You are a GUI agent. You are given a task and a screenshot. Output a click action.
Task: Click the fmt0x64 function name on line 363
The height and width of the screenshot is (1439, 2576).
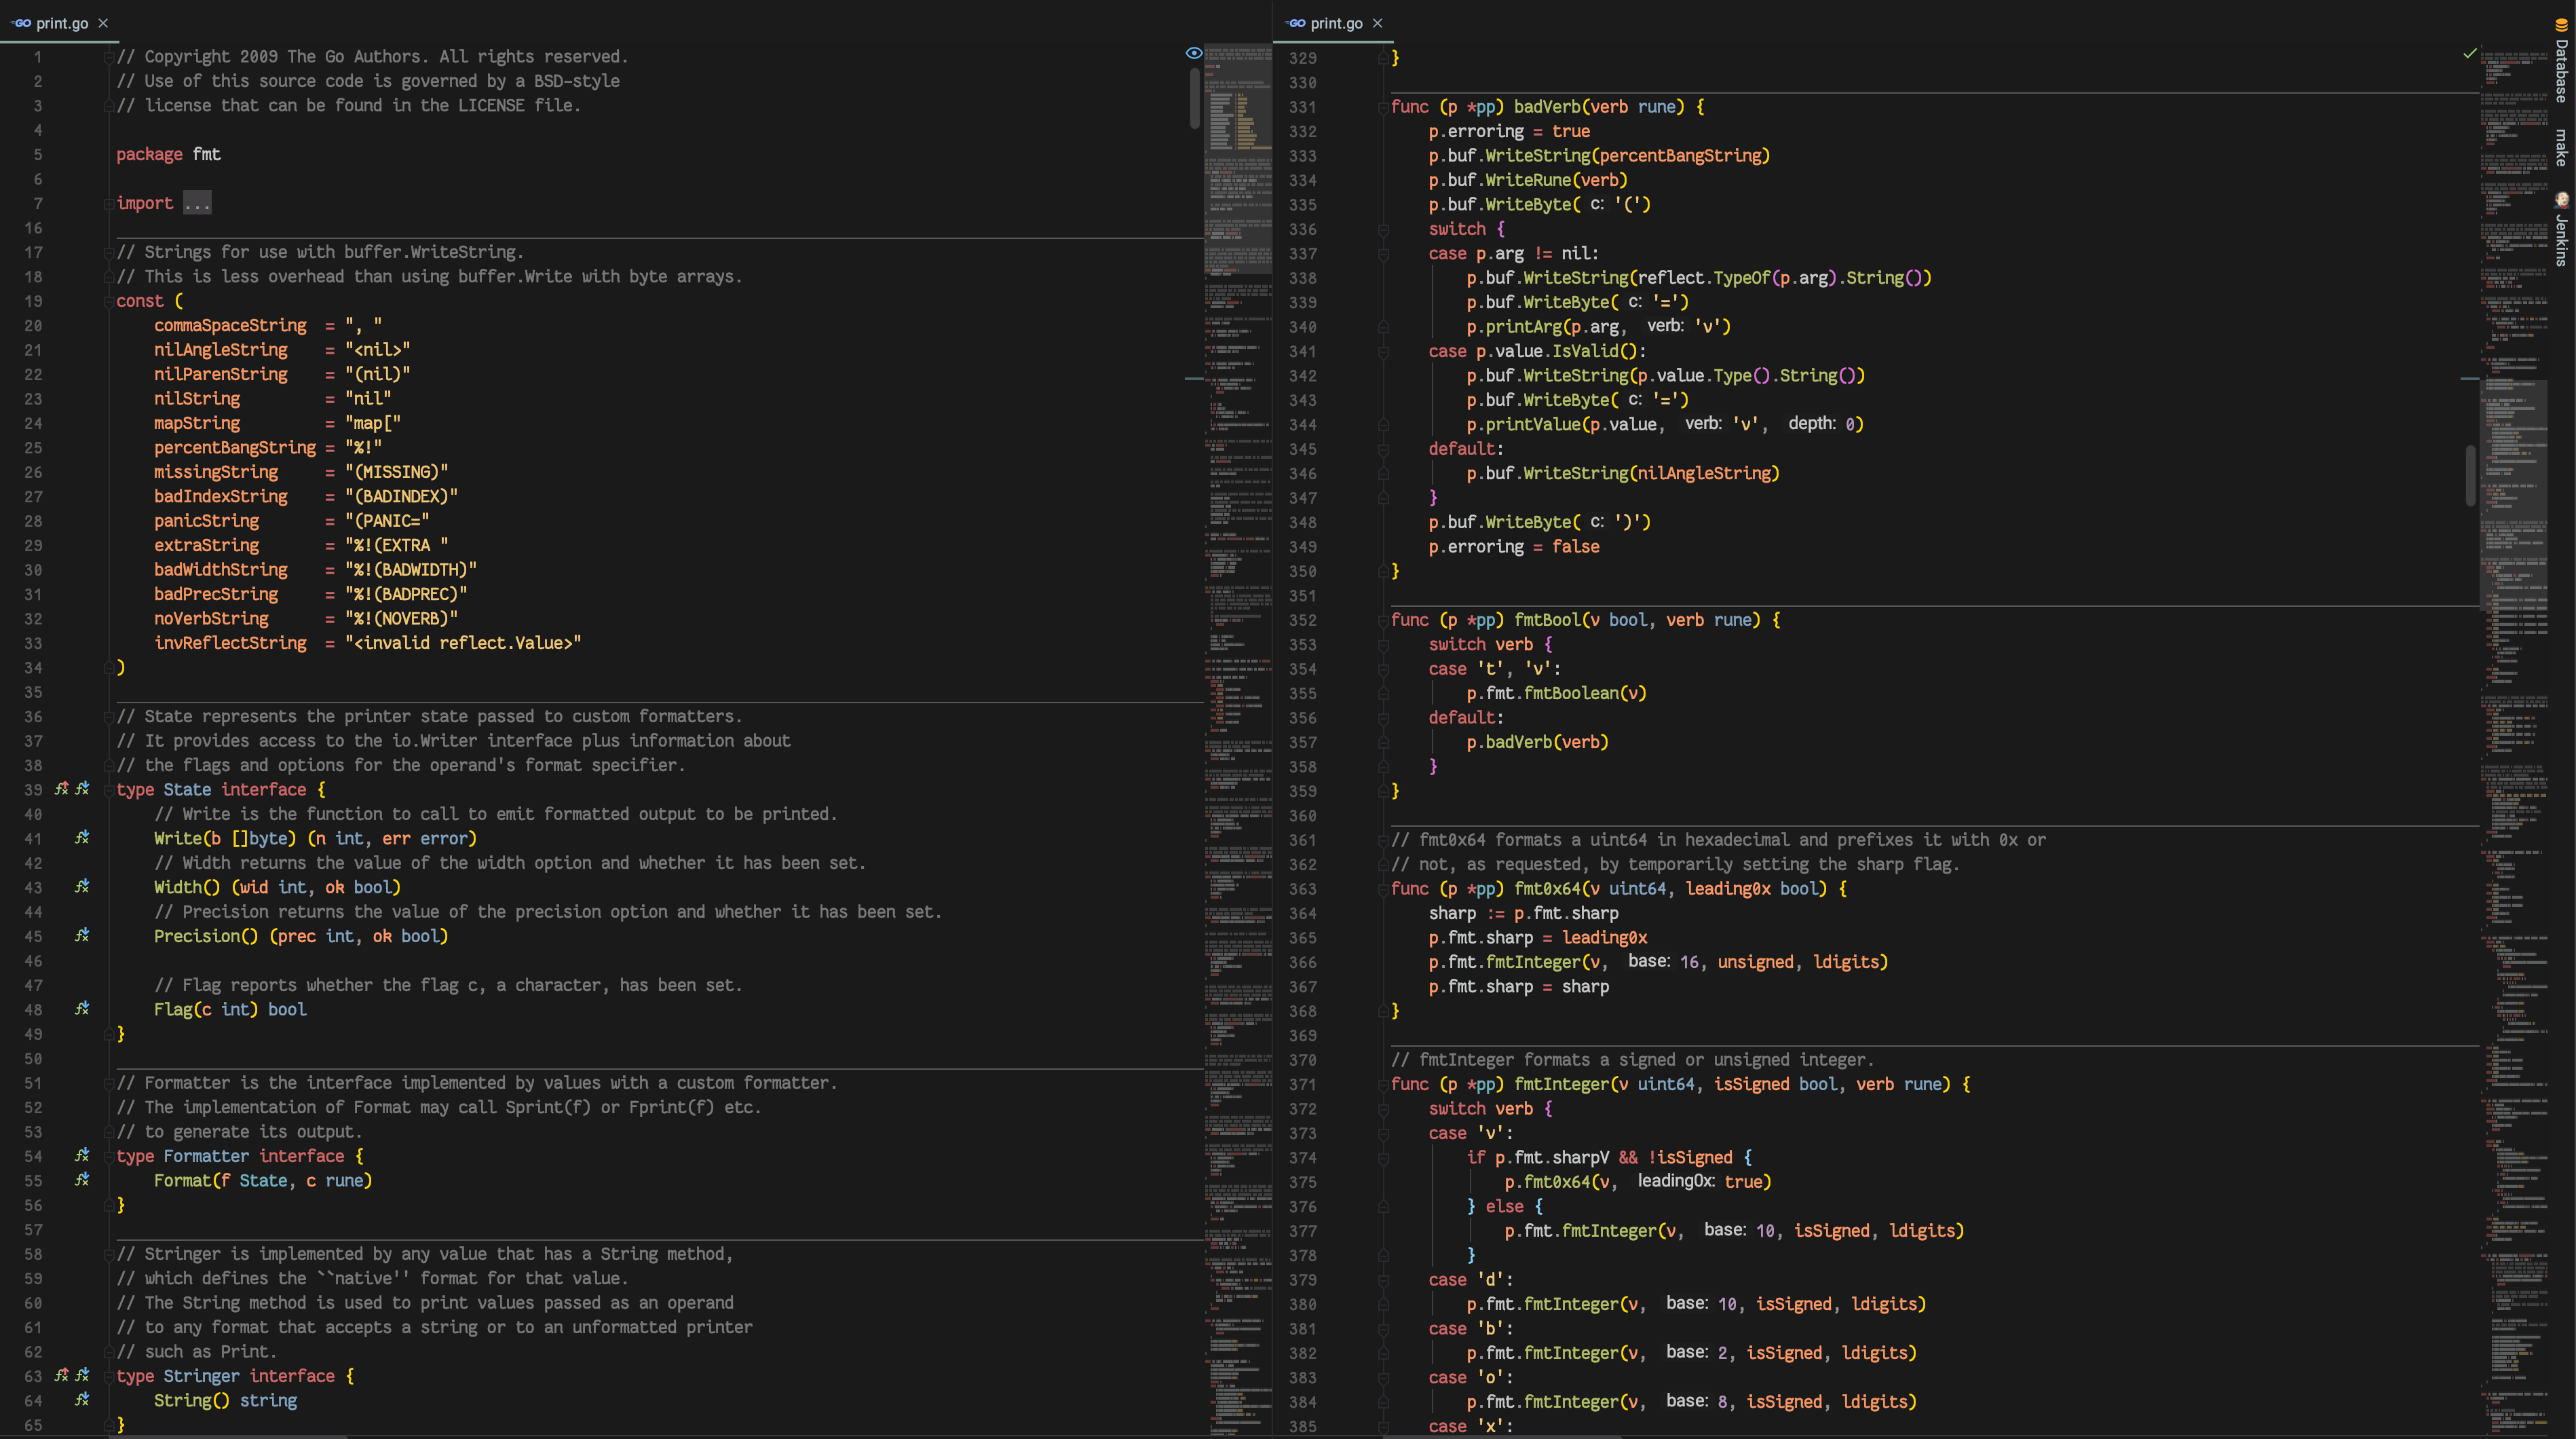click(x=1547, y=888)
